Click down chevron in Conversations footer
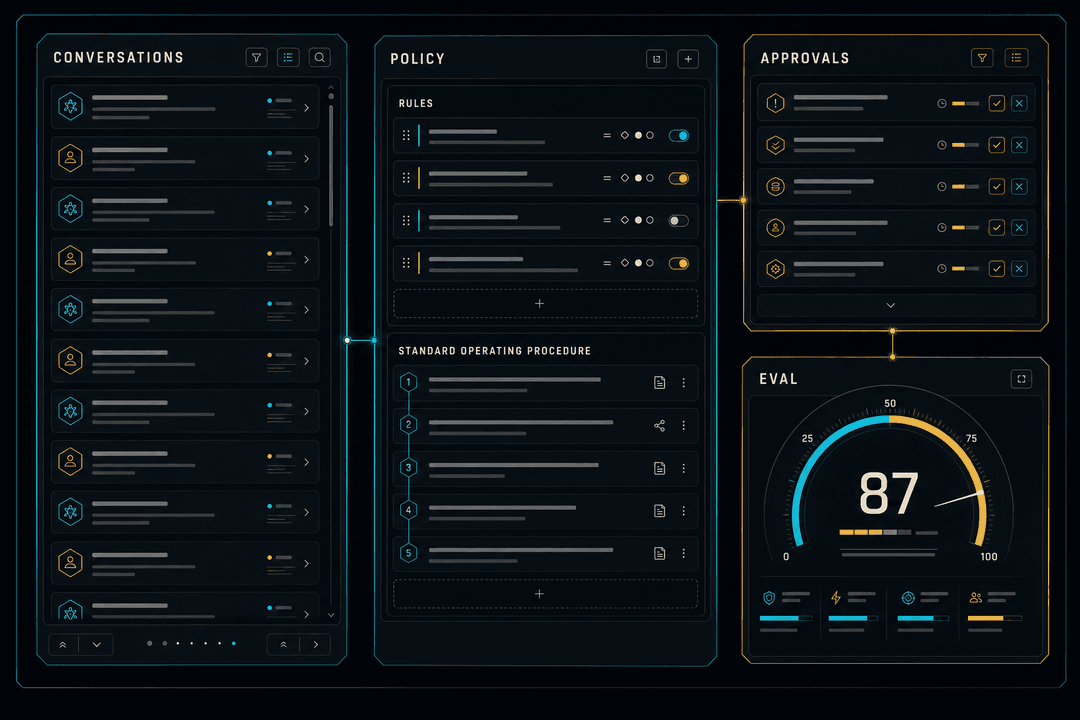 click(96, 645)
